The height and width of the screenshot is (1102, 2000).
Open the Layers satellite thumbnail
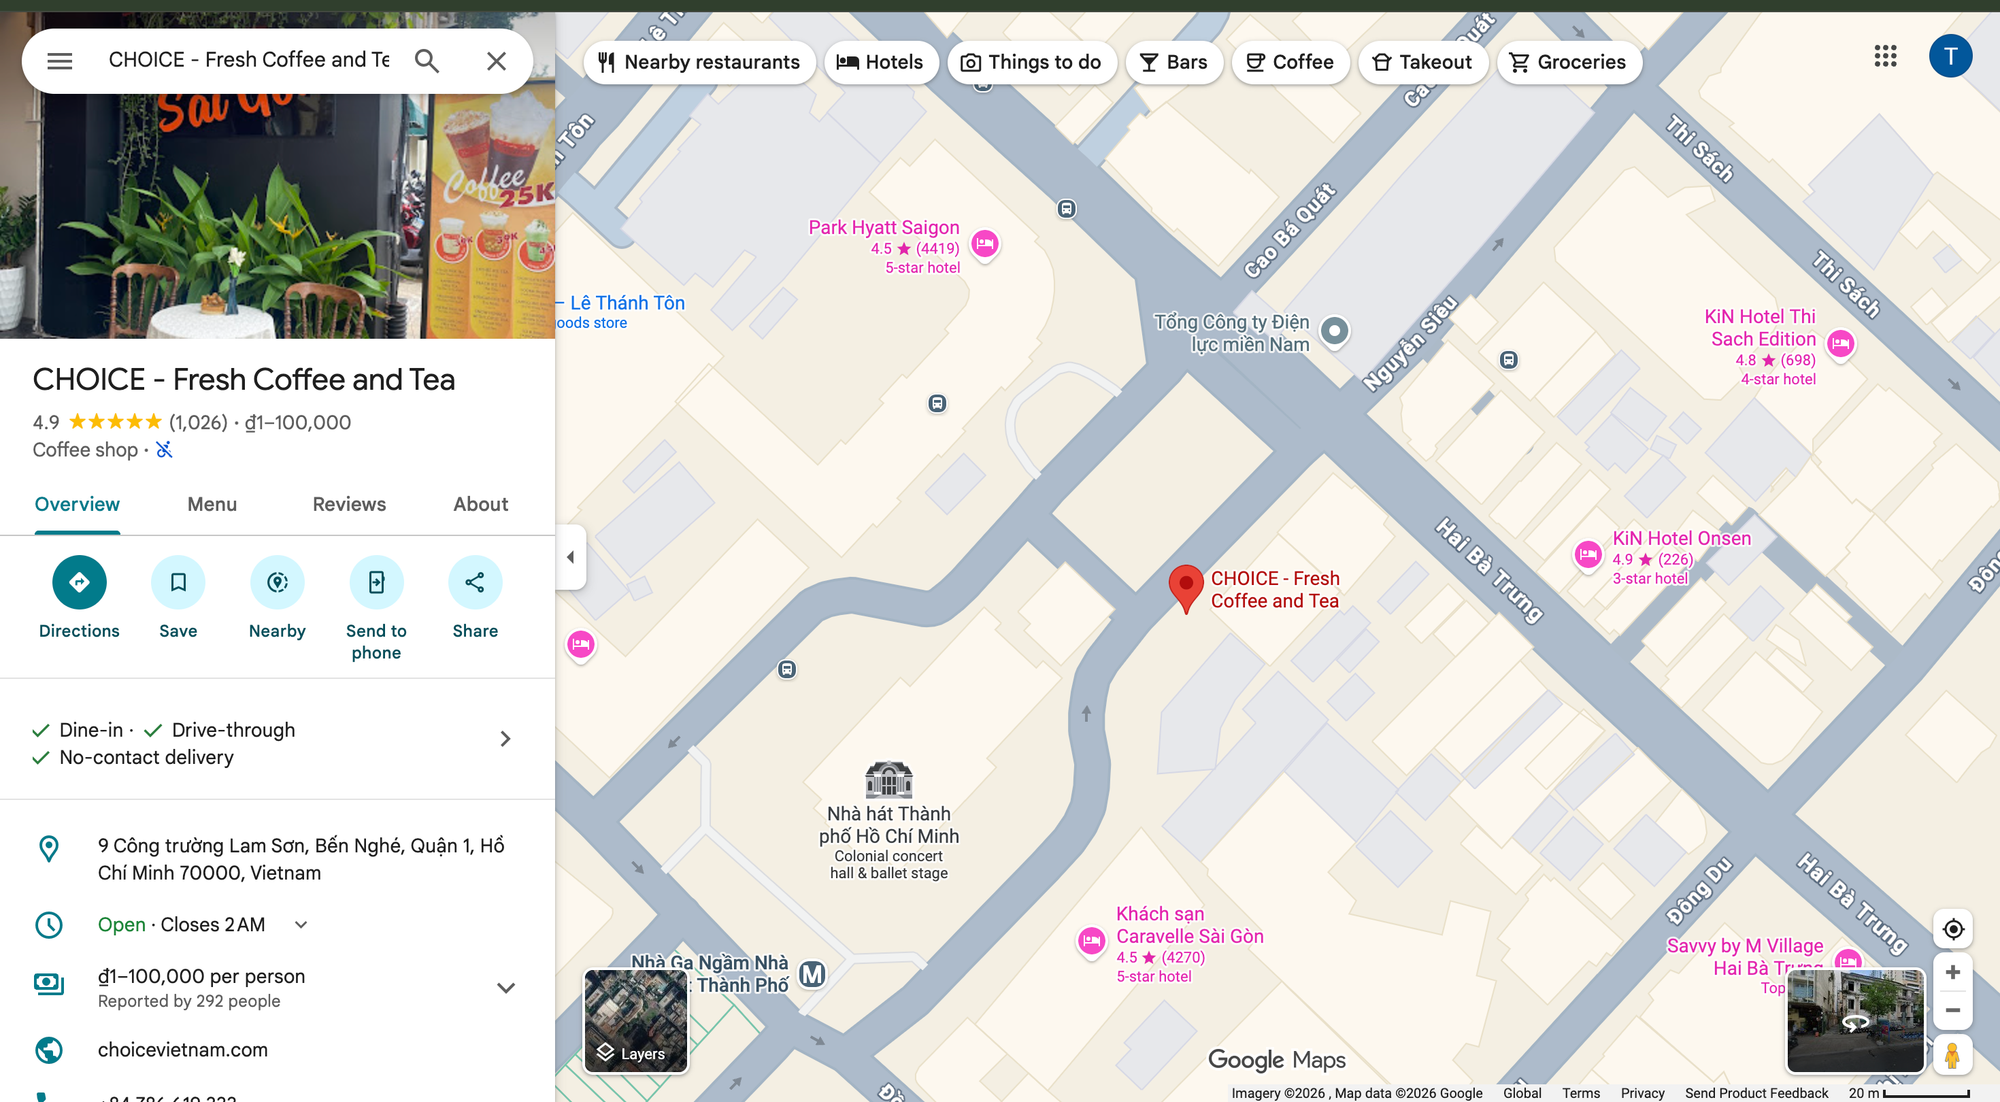pyautogui.click(x=636, y=1020)
